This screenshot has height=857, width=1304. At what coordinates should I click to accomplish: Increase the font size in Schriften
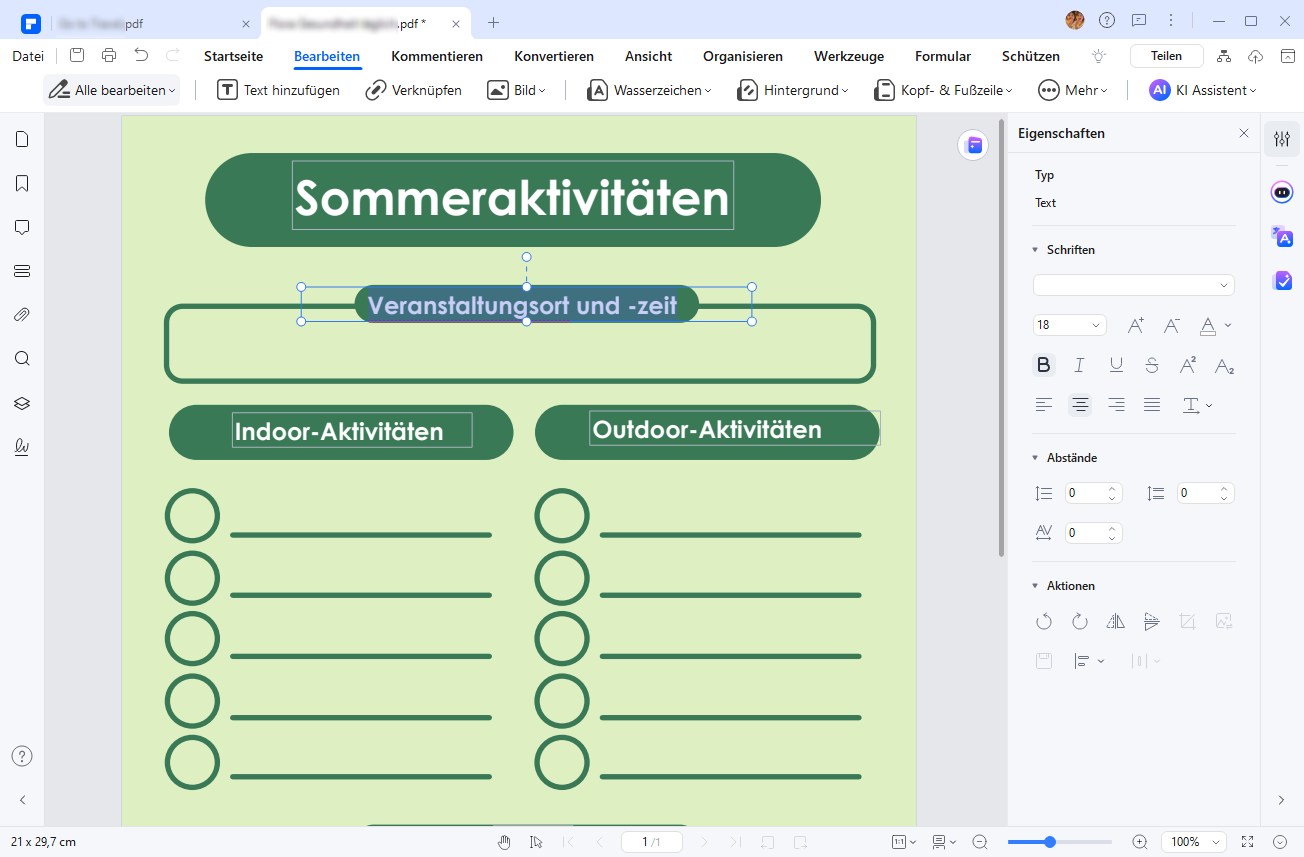tap(1136, 325)
